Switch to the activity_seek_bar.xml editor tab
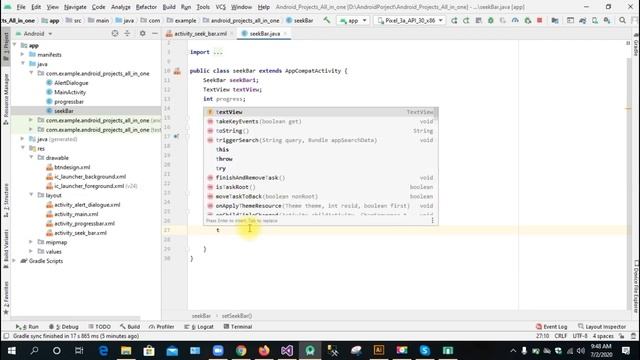The image size is (640, 360). (200, 33)
